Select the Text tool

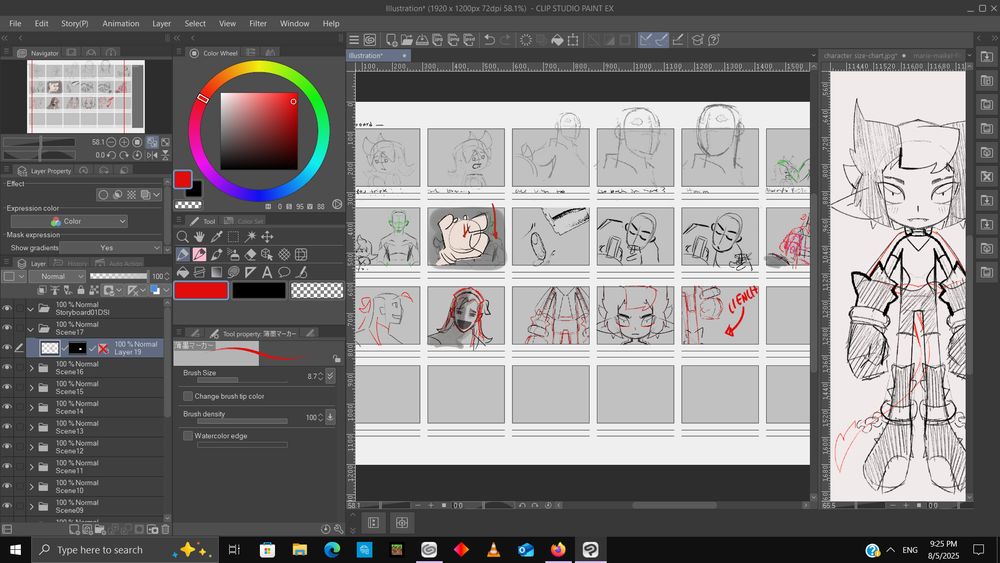(x=267, y=272)
